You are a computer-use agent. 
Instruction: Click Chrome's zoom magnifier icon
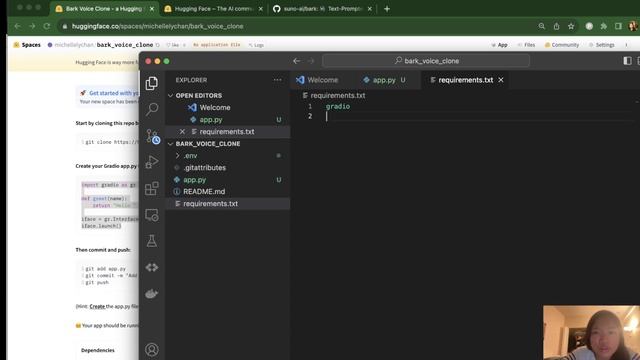click(x=542, y=26)
